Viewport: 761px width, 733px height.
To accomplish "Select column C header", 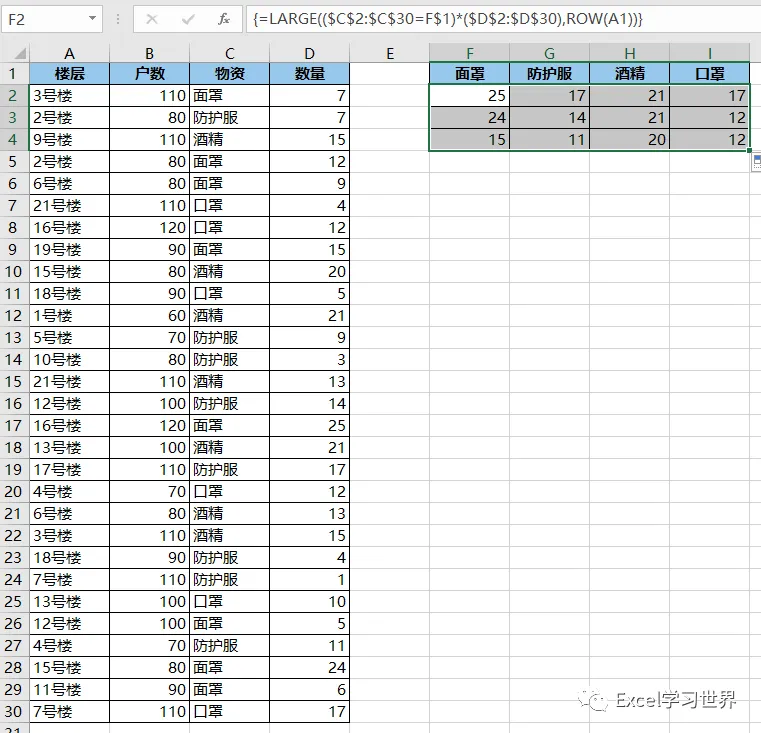I will pyautogui.click(x=230, y=53).
